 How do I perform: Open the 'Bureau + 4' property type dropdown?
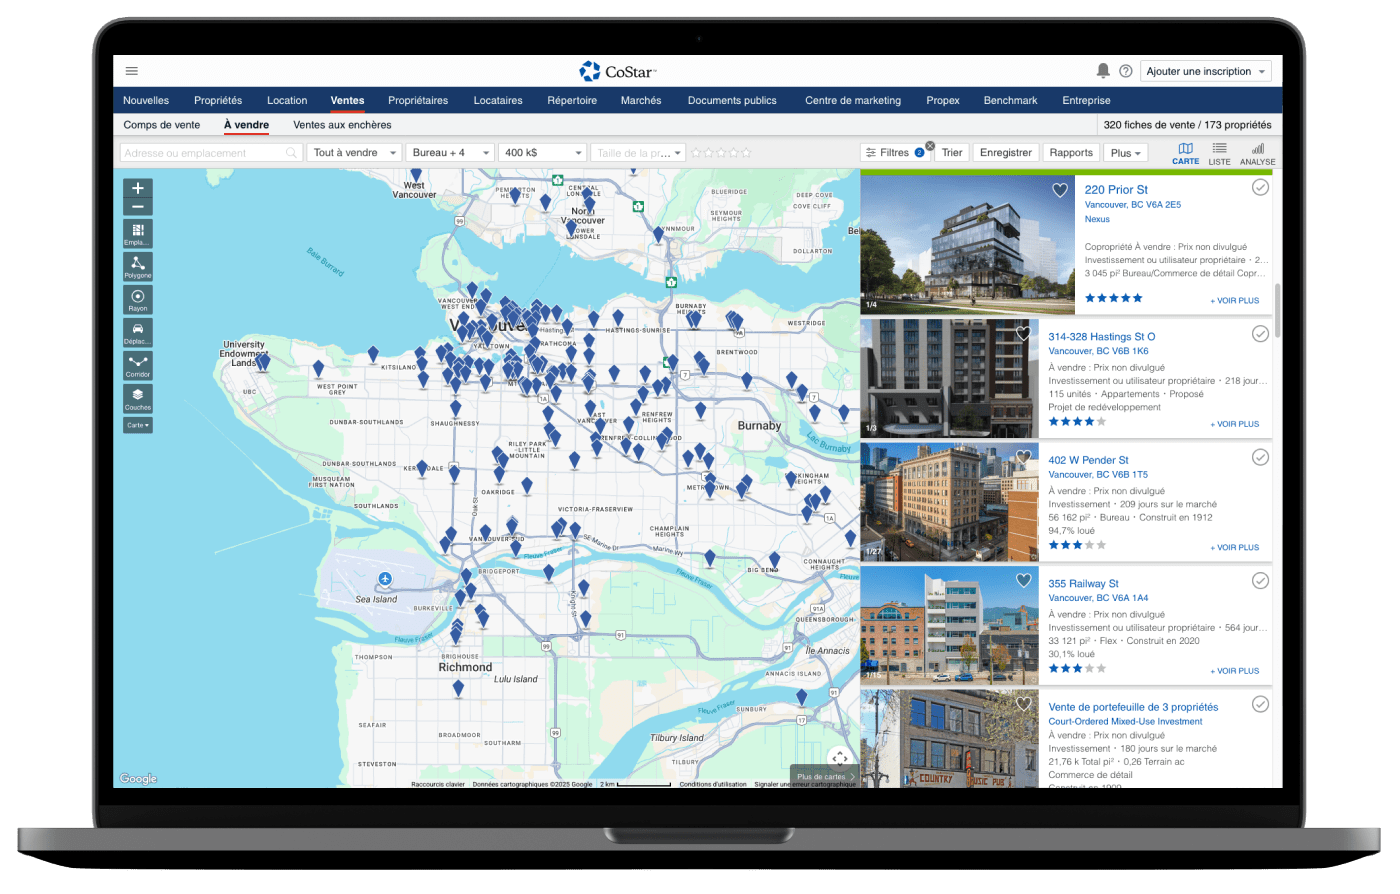click(x=451, y=153)
